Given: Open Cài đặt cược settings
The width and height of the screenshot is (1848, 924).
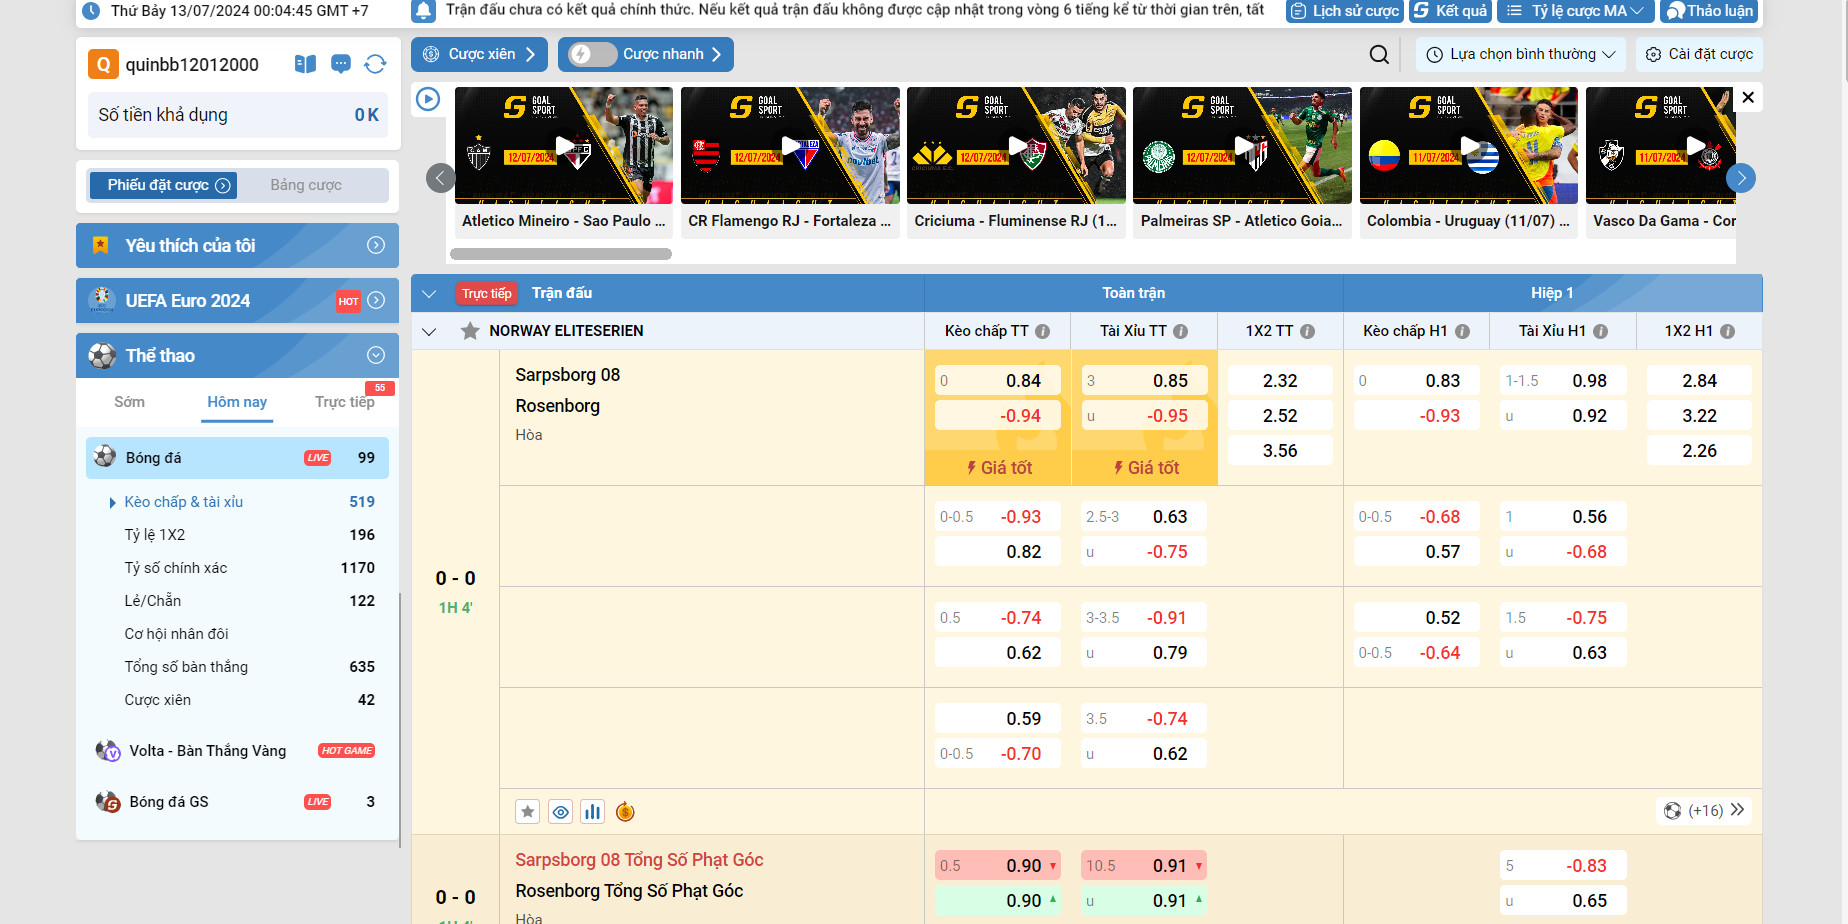Looking at the screenshot, I should click(1699, 55).
